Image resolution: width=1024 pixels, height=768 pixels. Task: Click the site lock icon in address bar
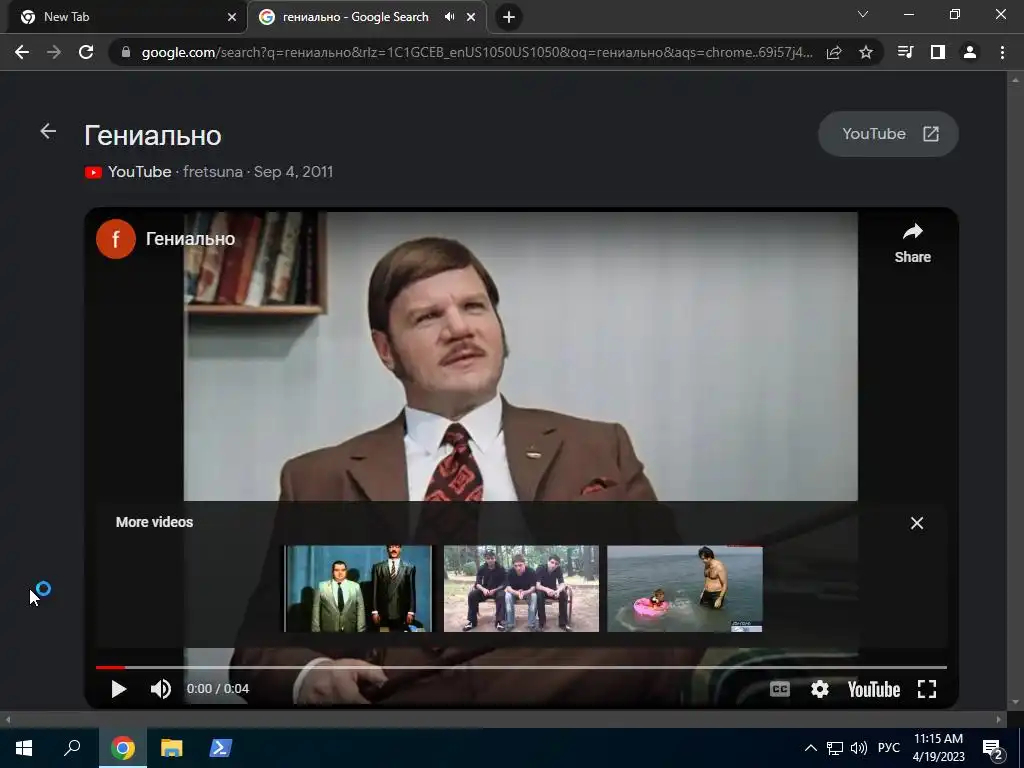126,52
